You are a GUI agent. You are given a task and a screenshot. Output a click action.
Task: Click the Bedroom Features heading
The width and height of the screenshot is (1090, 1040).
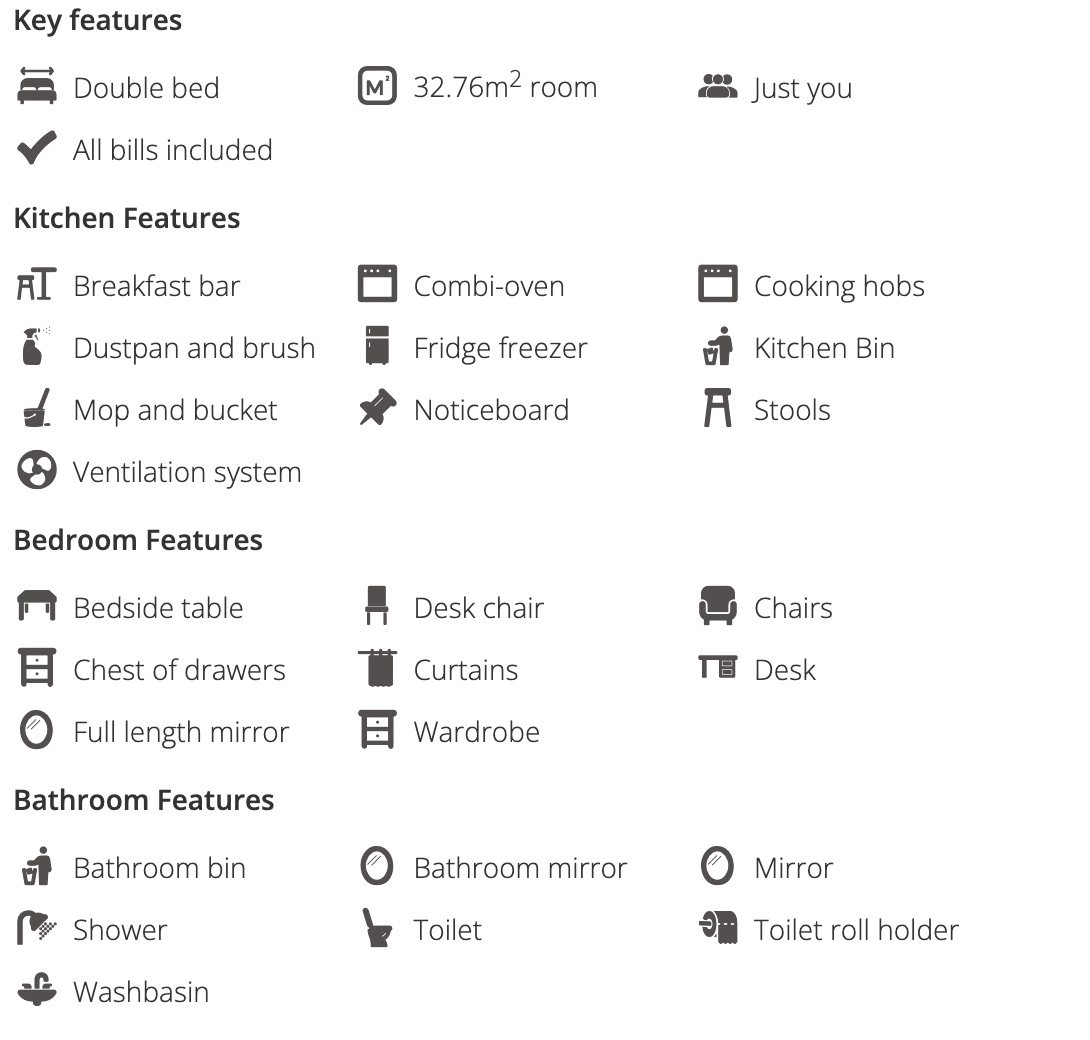[138, 540]
